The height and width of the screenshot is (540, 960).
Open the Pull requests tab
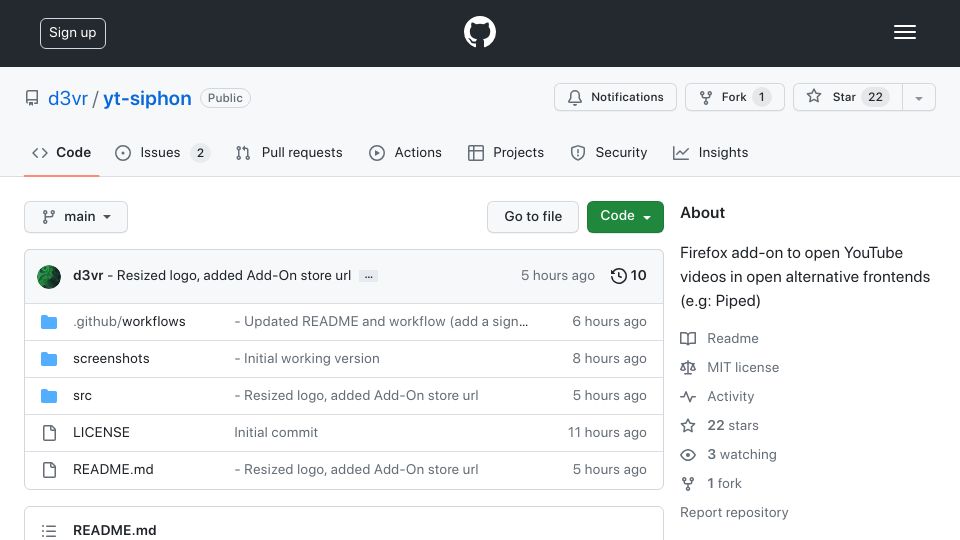289,152
